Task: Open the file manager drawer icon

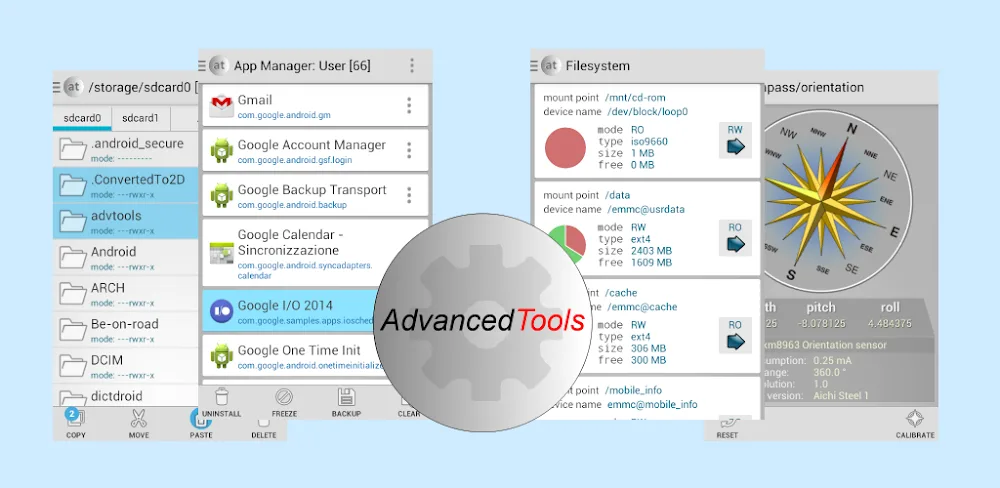Action: coord(57,87)
